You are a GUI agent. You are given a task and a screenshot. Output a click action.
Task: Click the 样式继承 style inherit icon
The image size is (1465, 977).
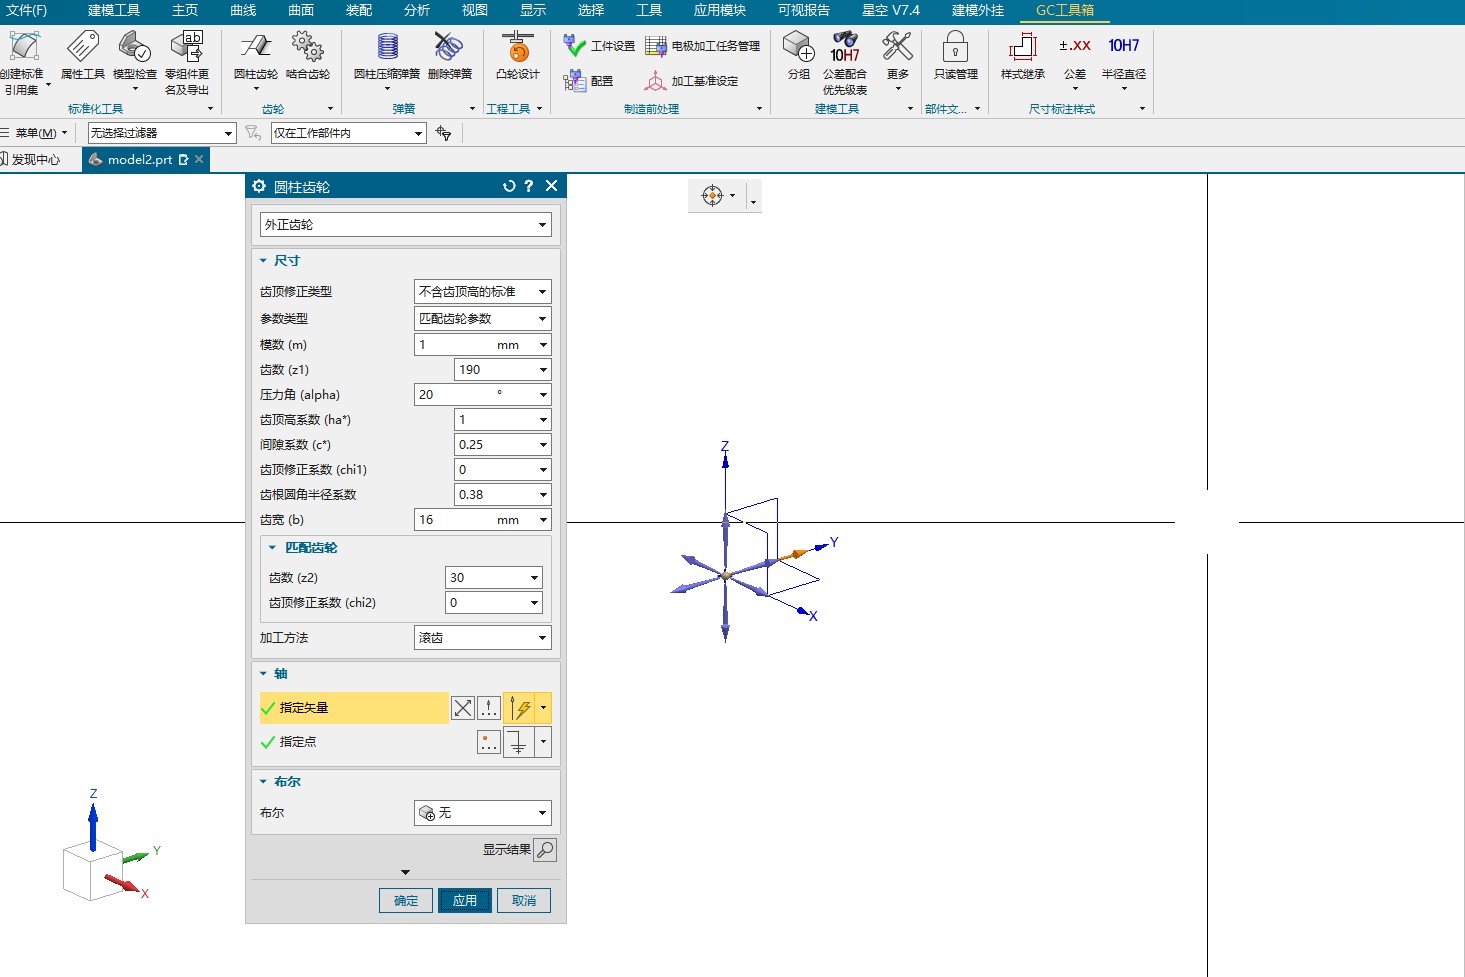point(1022,47)
